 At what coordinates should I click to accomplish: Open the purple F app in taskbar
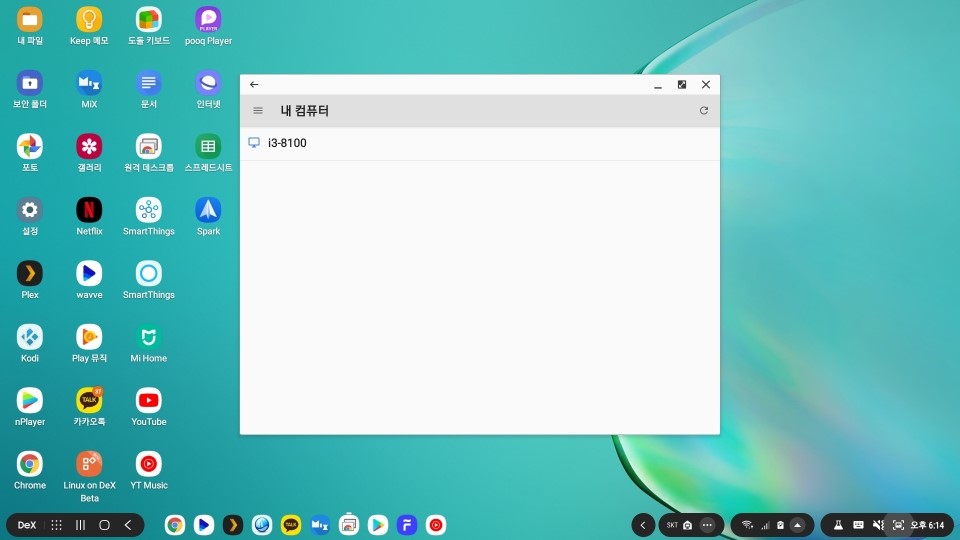point(407,525)
